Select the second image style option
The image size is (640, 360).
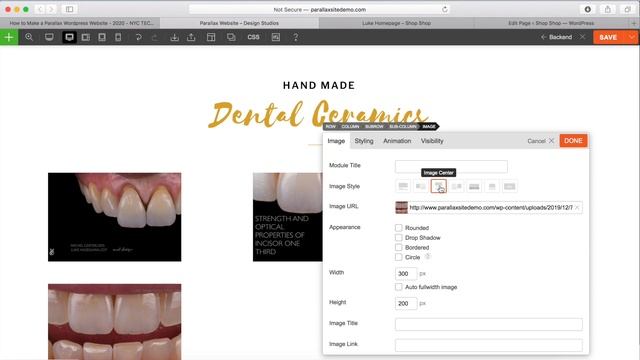pyautogui.click(x=421, y=186)
